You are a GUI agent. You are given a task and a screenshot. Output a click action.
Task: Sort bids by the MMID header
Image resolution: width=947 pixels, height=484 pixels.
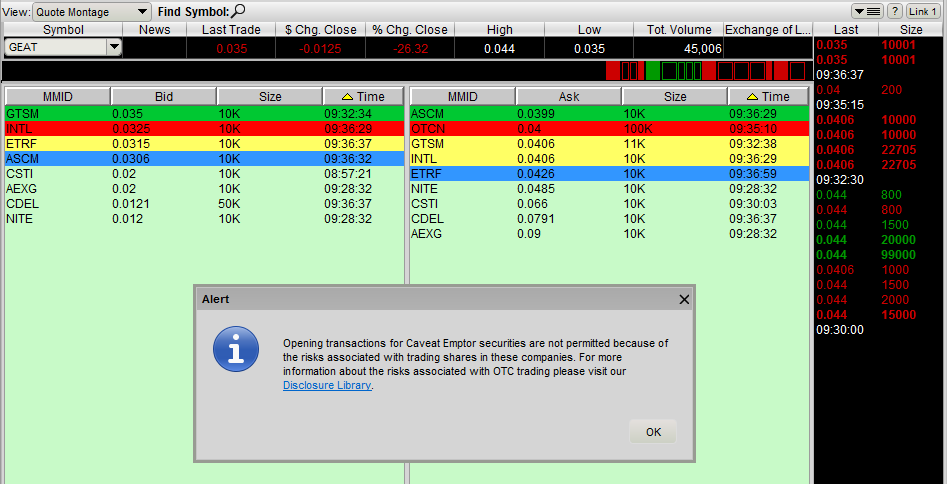(57, 97)
